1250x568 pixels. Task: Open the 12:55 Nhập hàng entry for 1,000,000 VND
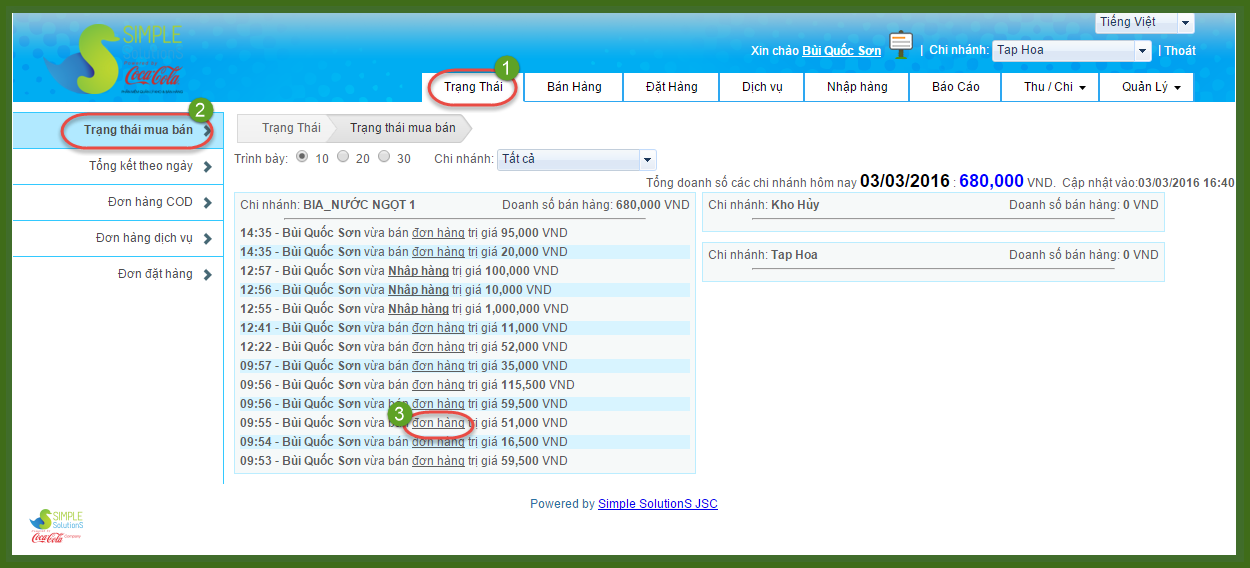pos(418,309)
